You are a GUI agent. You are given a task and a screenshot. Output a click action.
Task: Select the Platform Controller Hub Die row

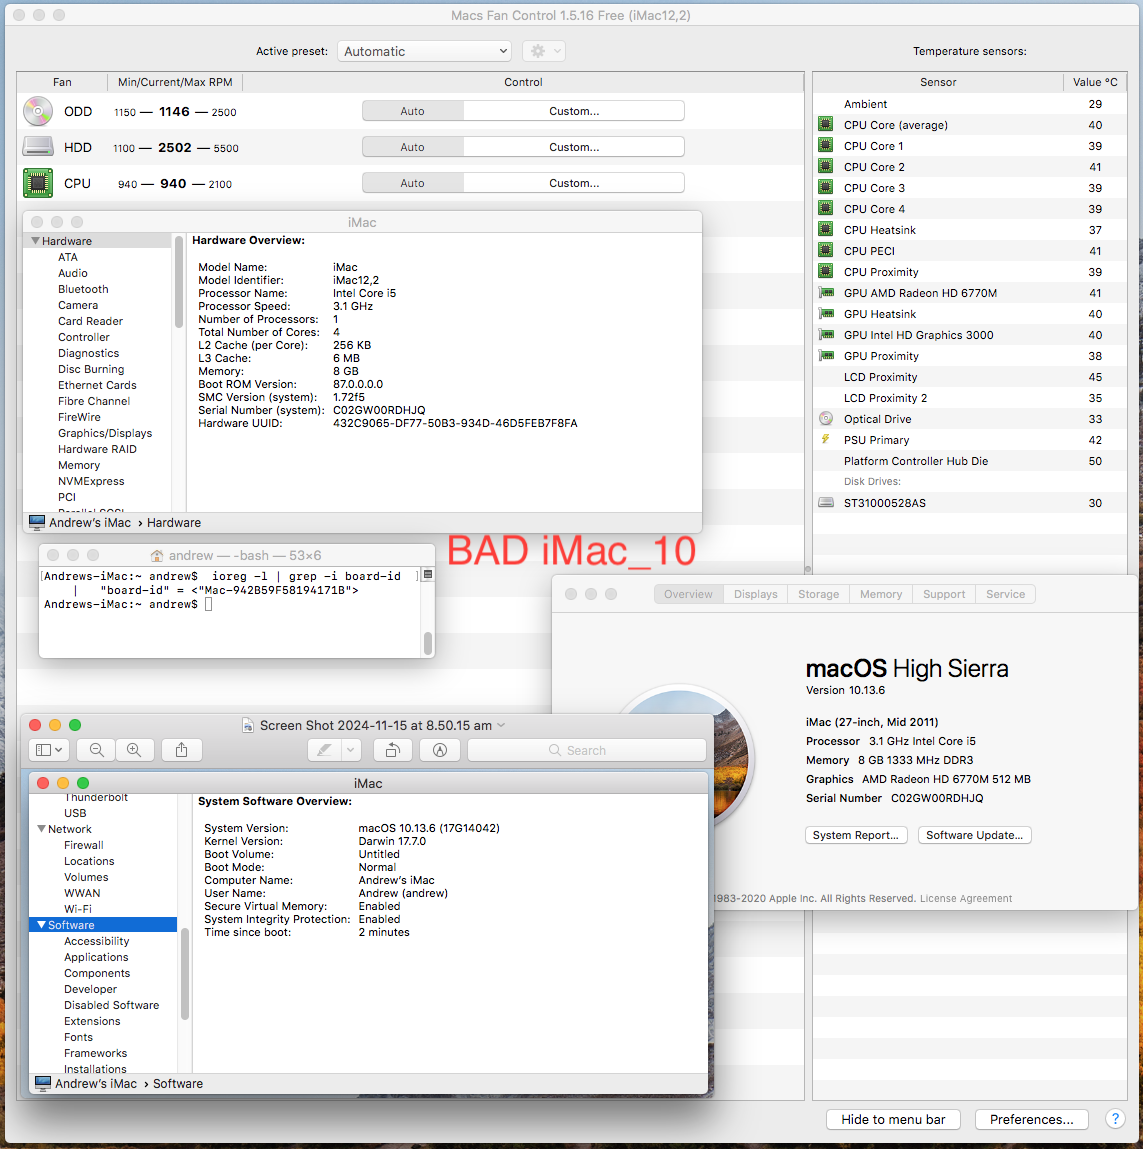pyautogui.click(x=970, y=461)
